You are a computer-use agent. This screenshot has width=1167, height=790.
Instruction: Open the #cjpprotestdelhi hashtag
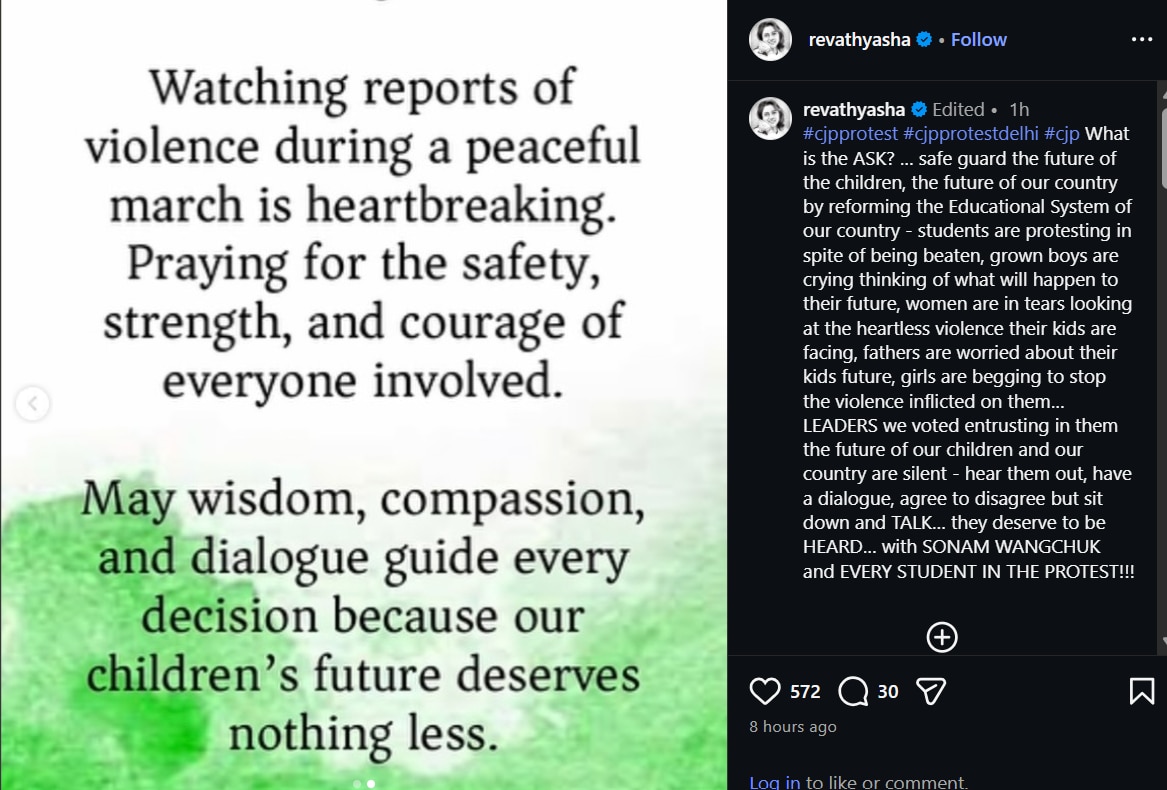click(x=971, y=134)
